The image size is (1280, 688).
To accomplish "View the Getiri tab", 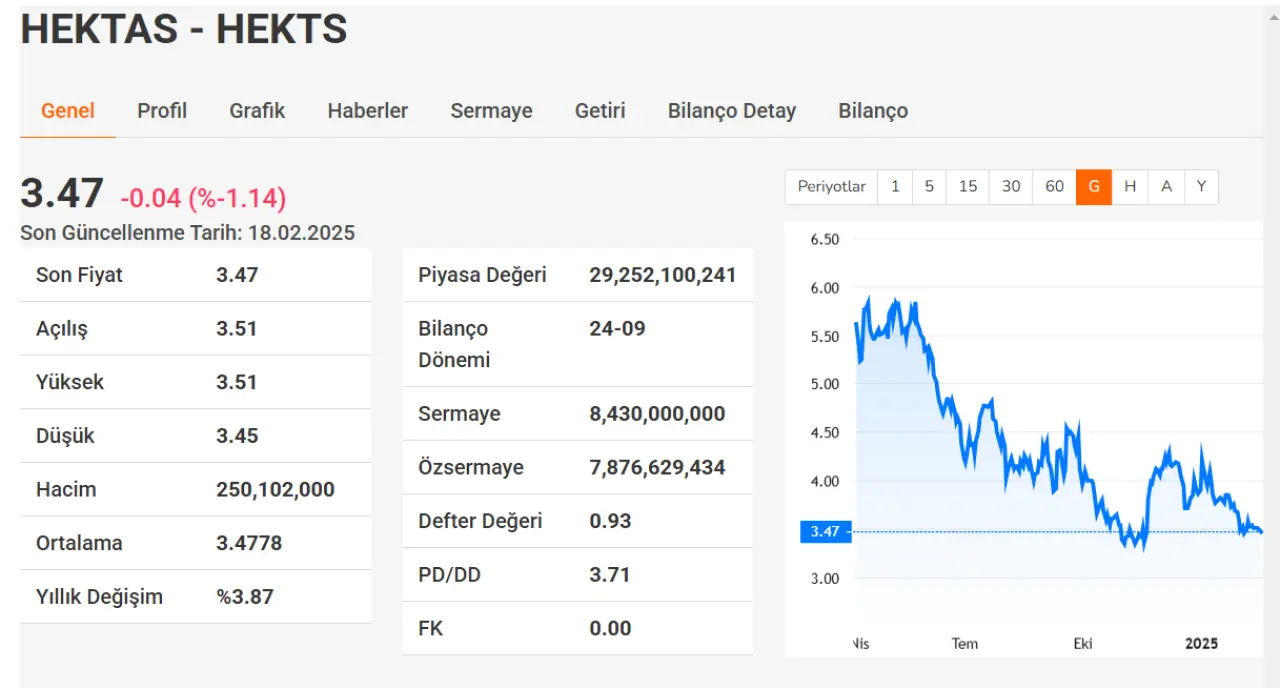I will coord(600,111).
